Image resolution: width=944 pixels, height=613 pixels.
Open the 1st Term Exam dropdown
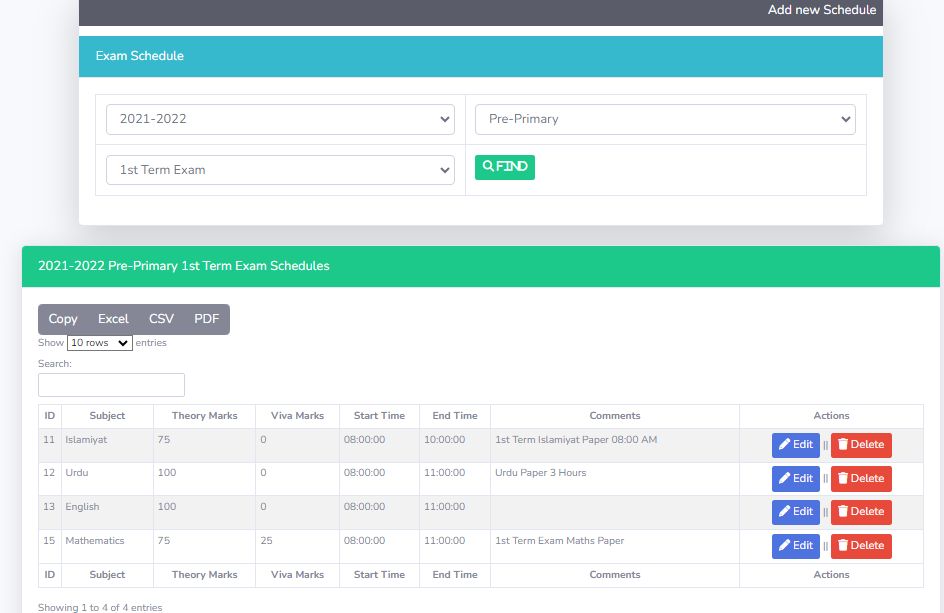coord(280,170)
